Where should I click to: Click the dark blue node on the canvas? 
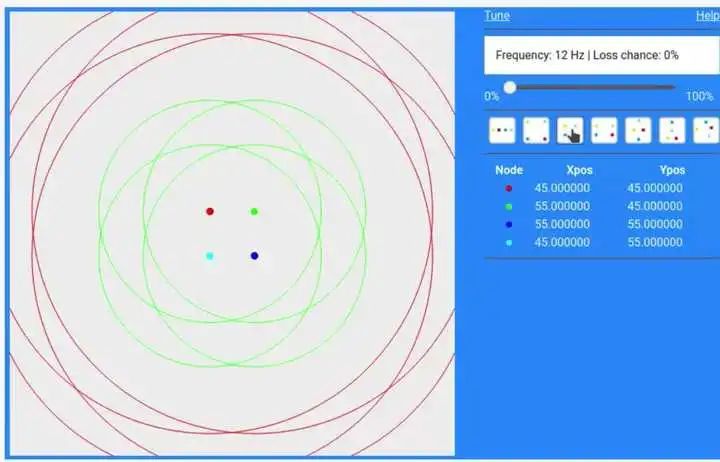[x=254, y=256]
